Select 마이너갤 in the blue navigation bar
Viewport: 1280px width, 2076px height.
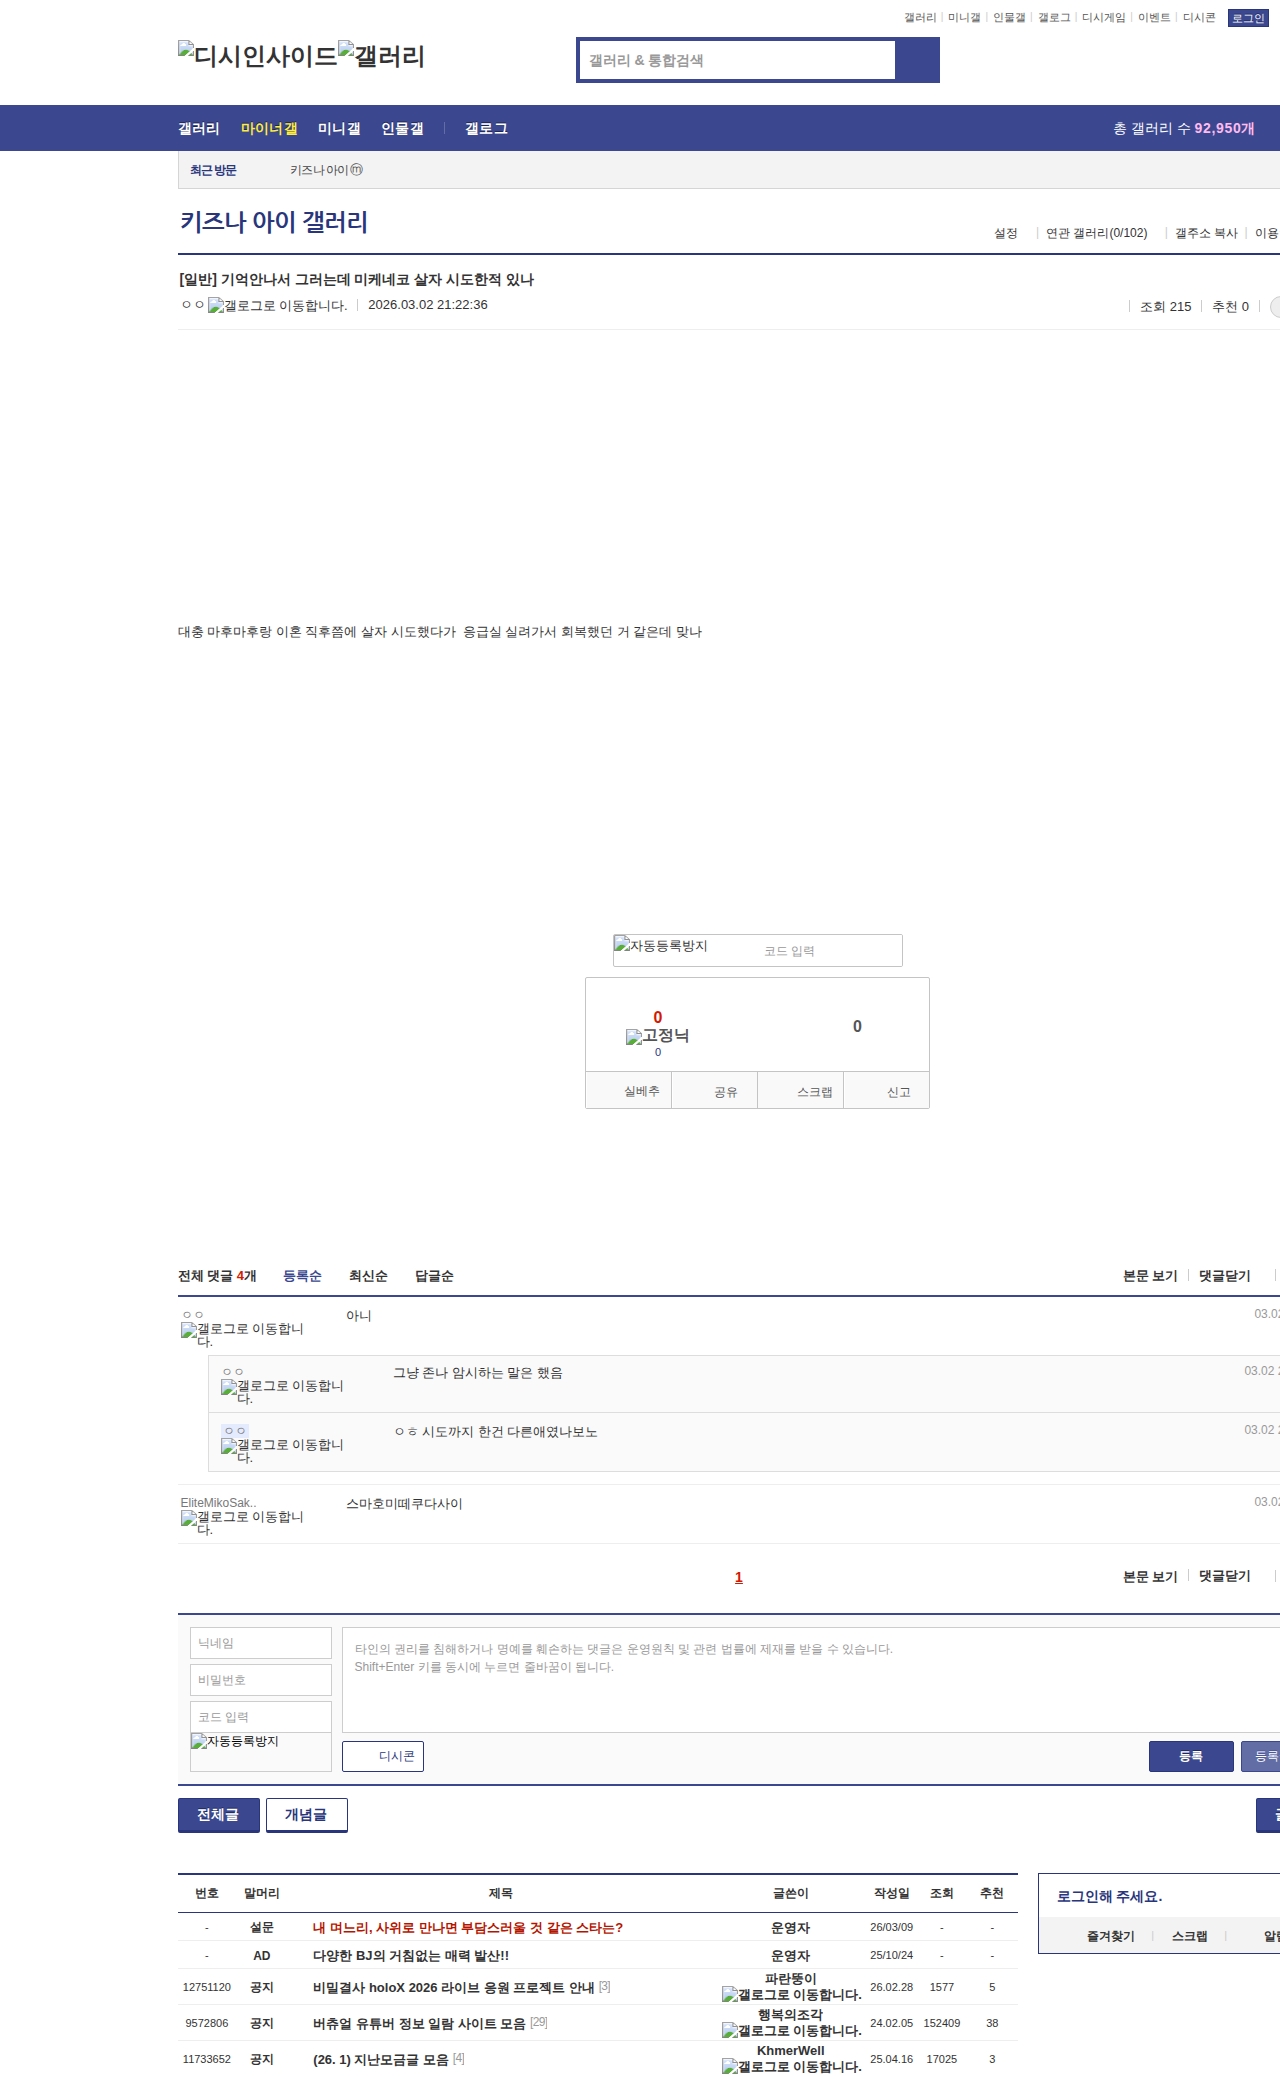[x=269, y=128]
